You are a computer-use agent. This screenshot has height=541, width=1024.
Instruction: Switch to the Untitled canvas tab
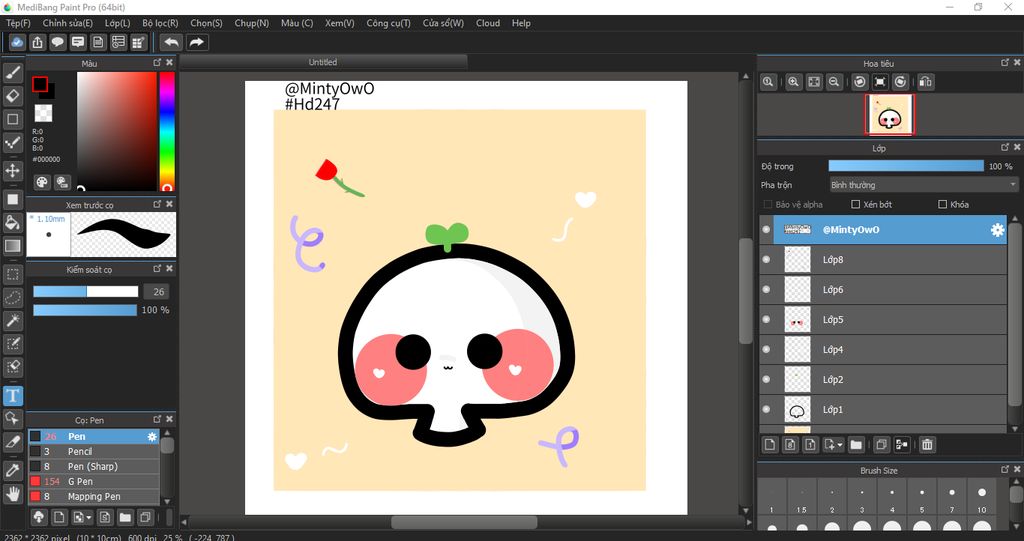(x=323, y=62)
